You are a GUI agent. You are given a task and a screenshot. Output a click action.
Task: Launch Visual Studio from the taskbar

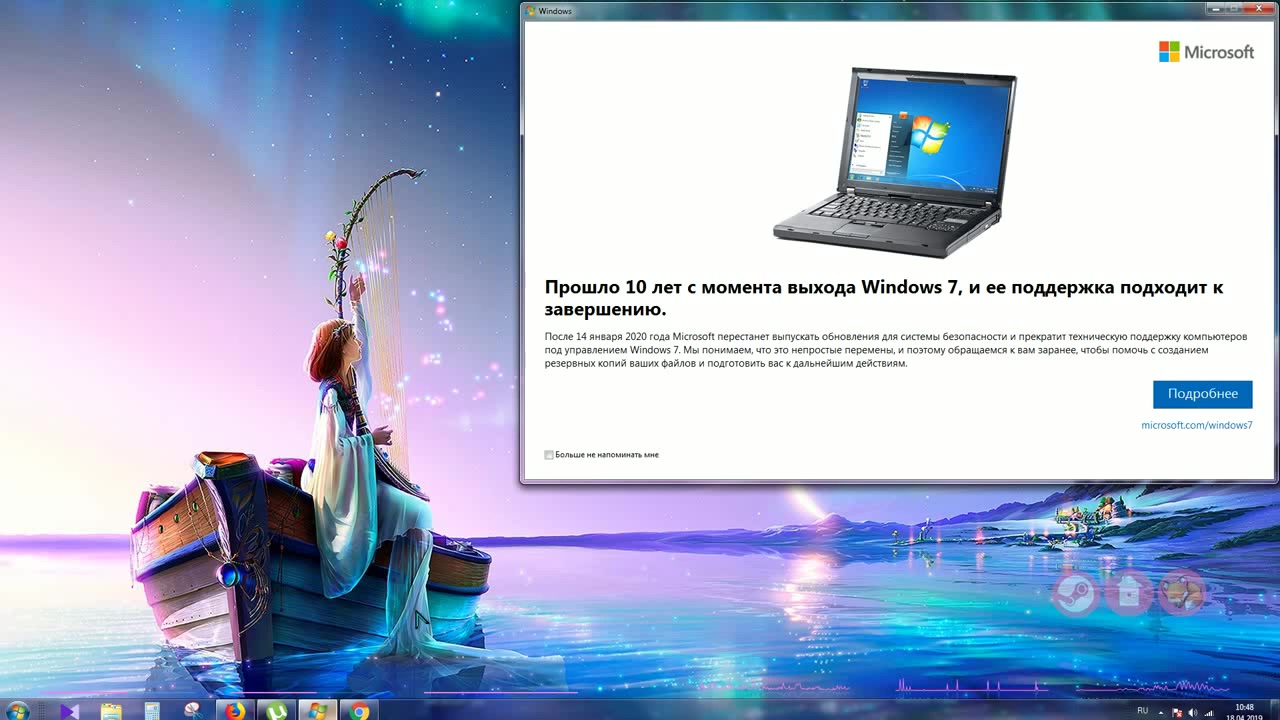pos(69,711)
